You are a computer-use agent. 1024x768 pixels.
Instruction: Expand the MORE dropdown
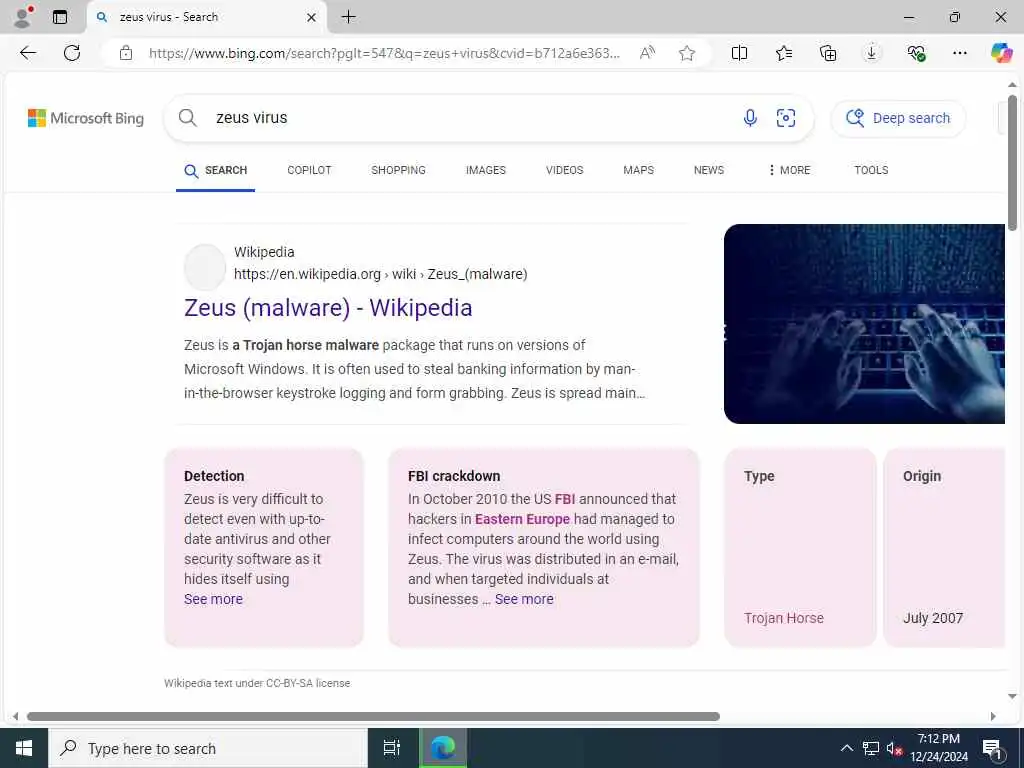coord(790,170)
